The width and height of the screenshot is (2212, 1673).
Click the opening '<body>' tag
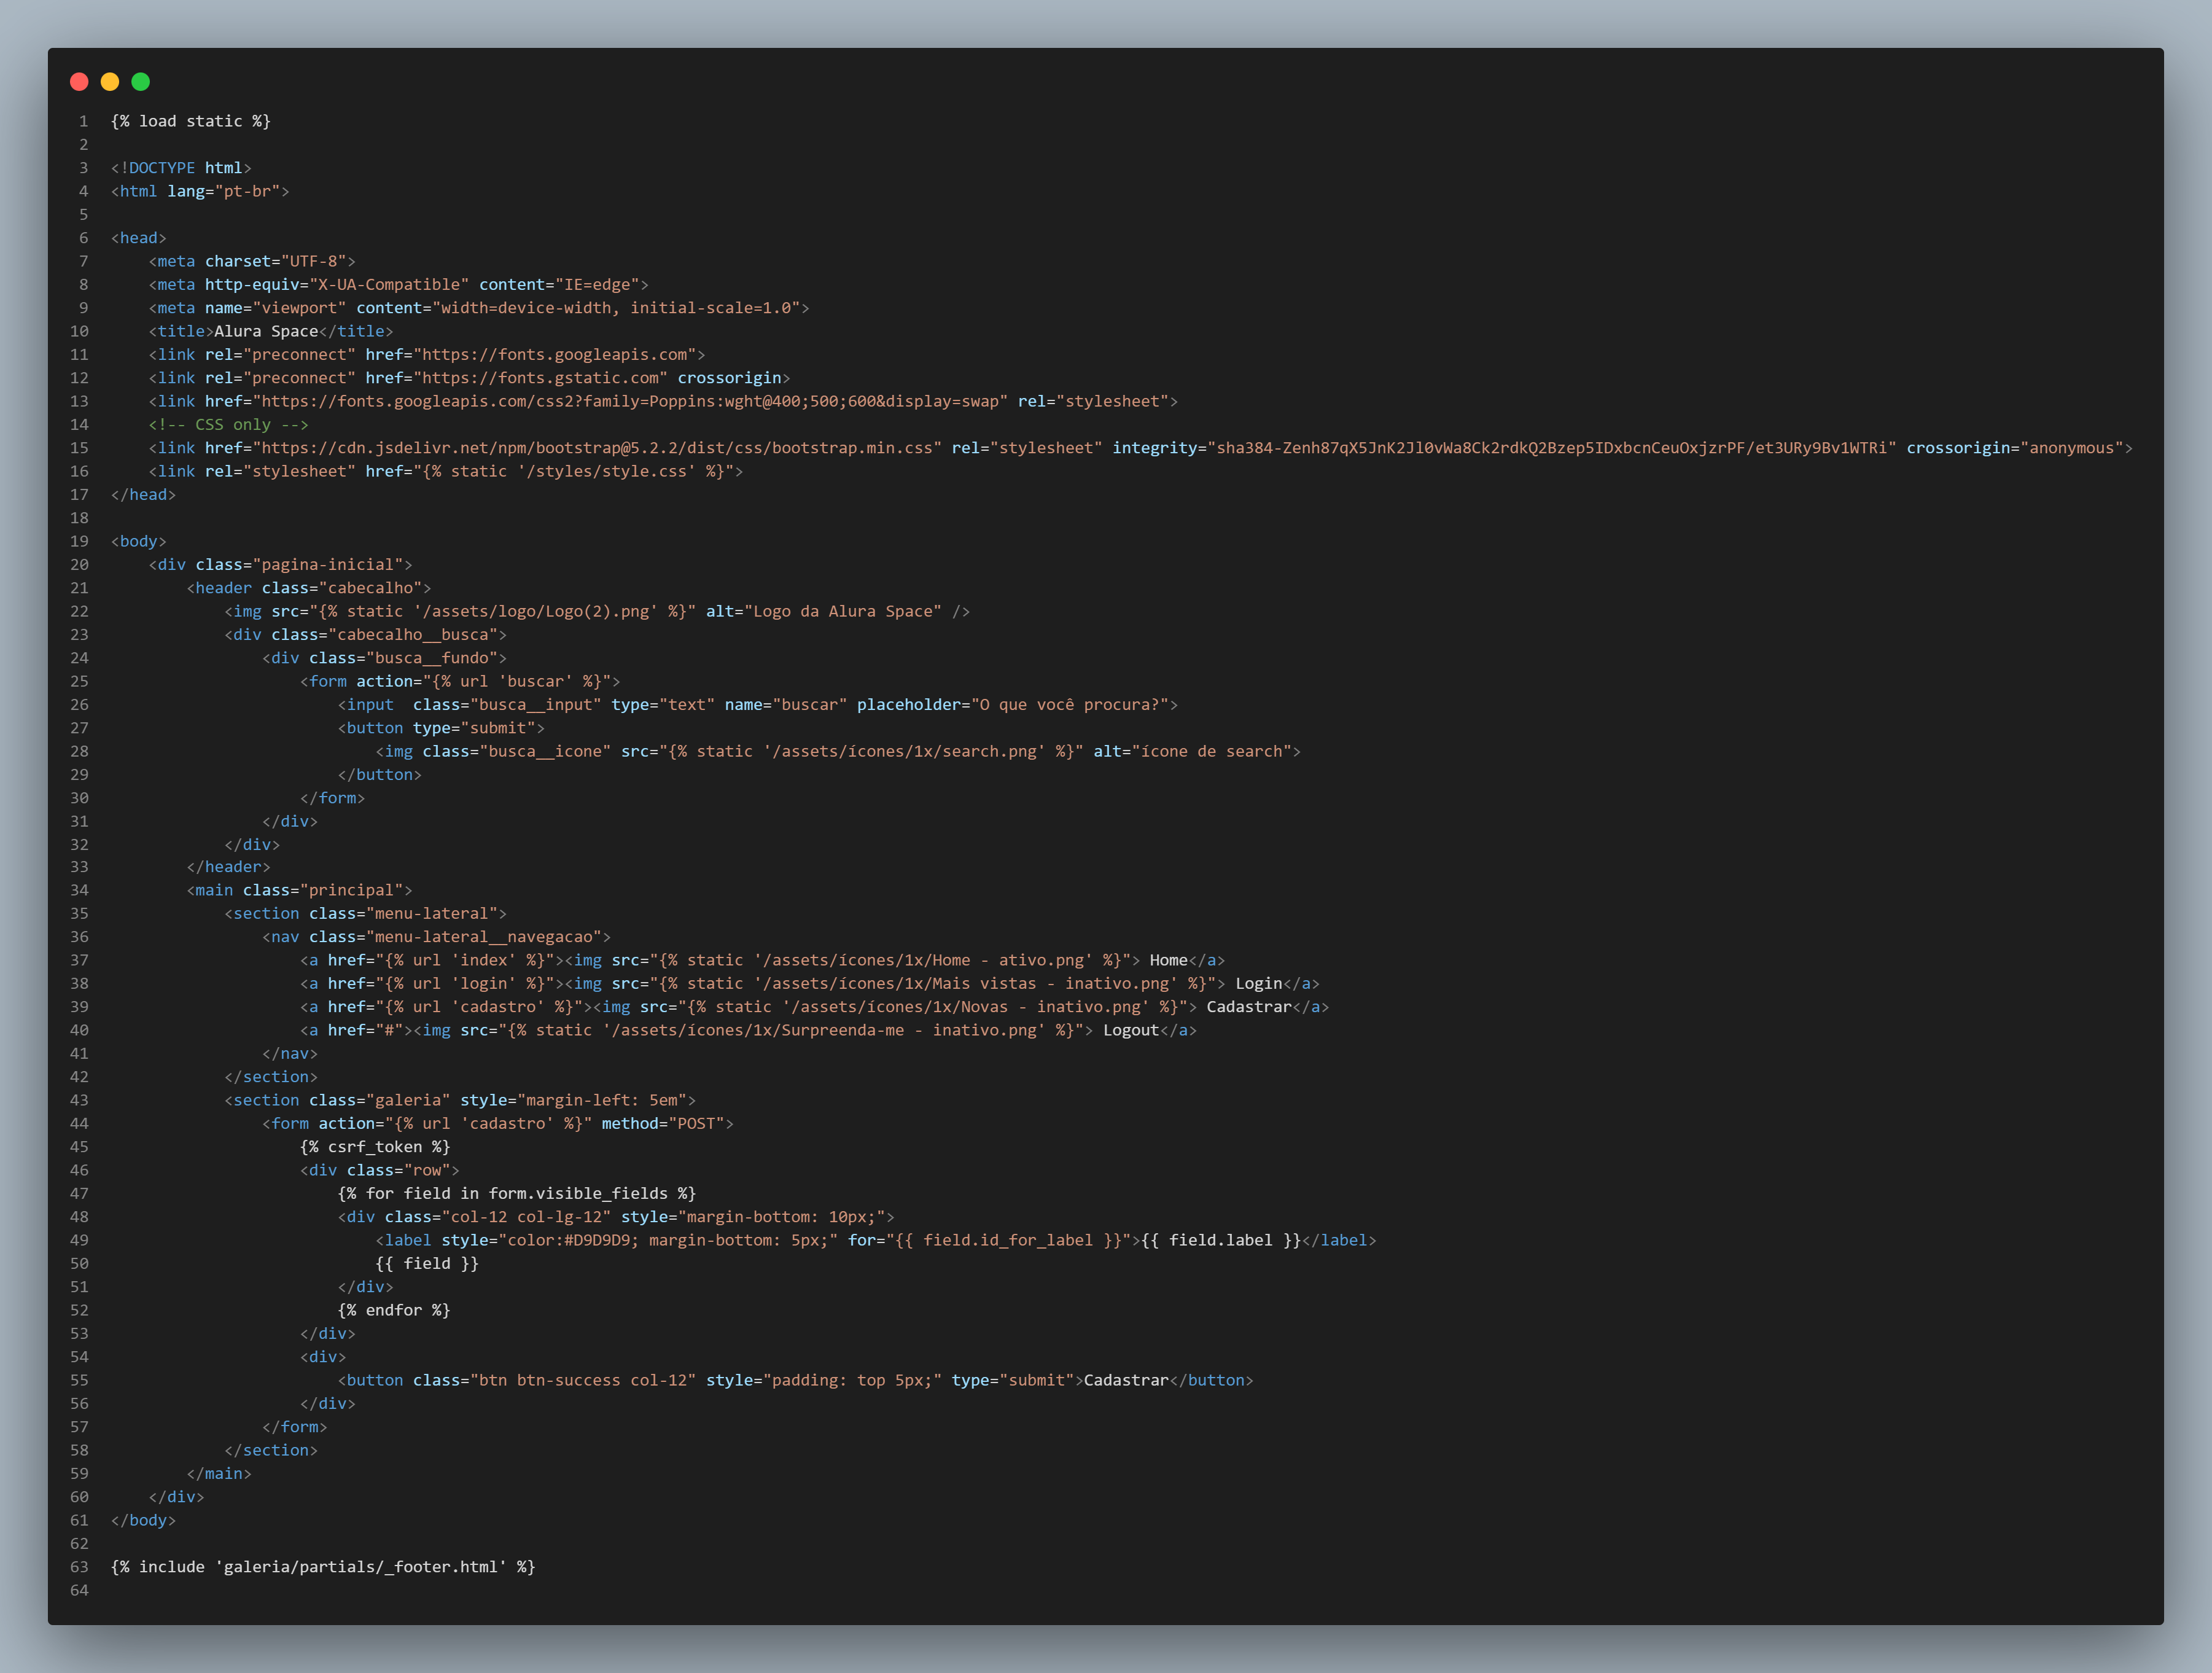[139, 541]
